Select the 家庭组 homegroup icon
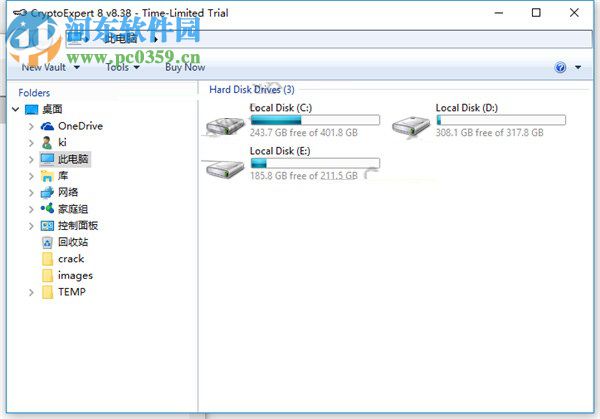 tap(47, 209)
